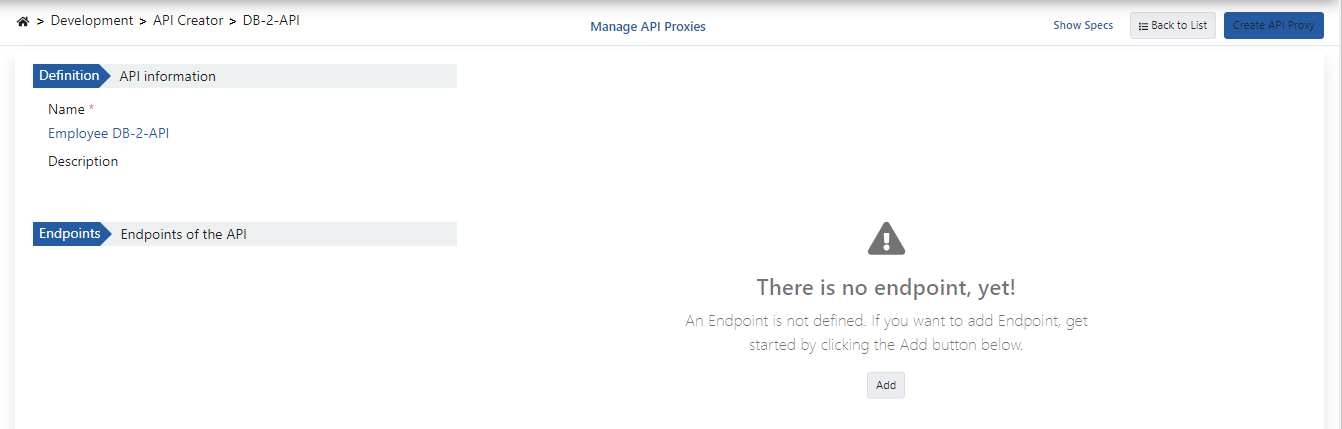Click the API information header
1342x429 pixels.
[167, 76]
